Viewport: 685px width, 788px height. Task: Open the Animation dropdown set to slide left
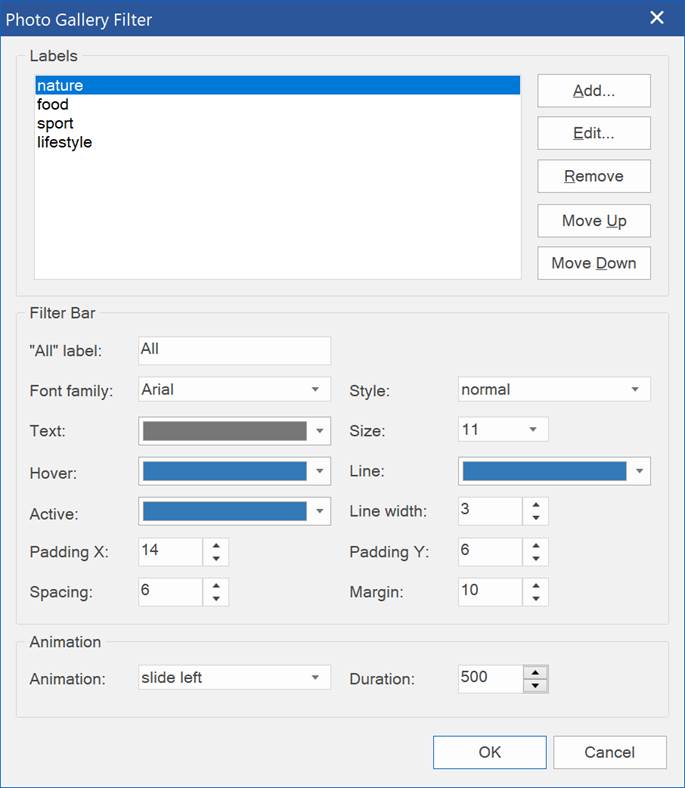[x=235, y=677]
